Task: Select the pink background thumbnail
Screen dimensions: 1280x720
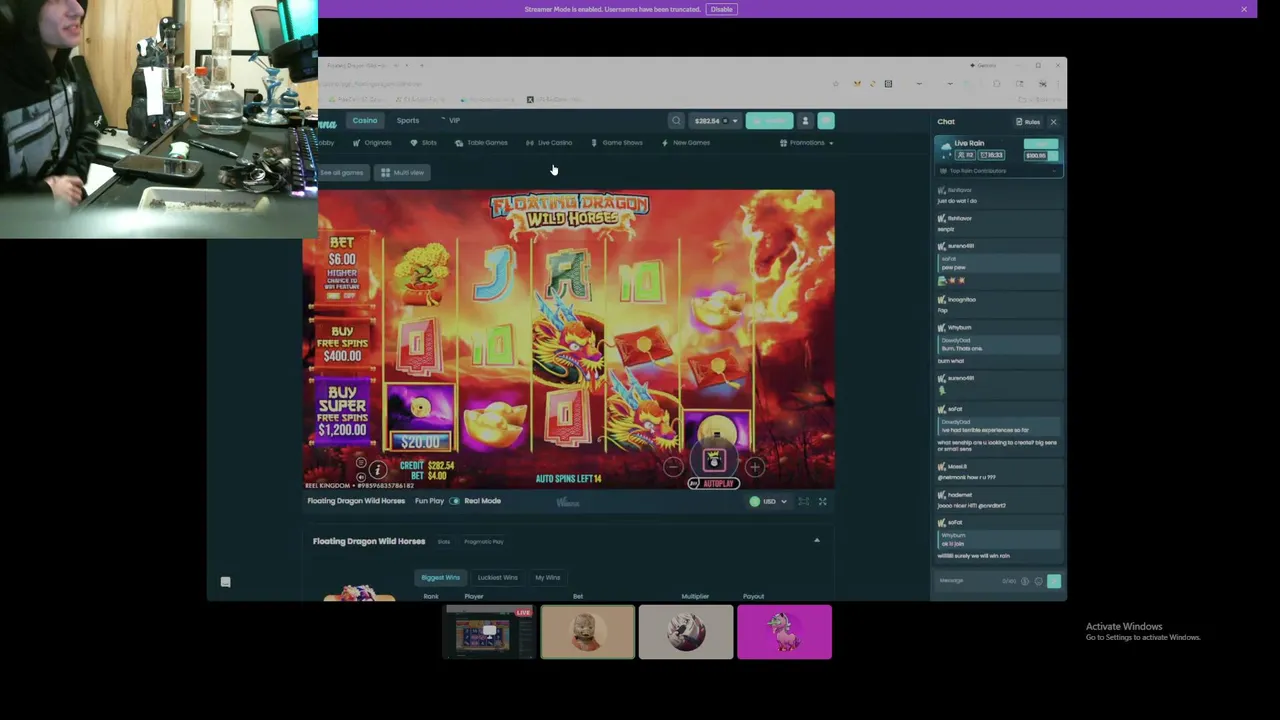Action: click(x=784, y=632)
